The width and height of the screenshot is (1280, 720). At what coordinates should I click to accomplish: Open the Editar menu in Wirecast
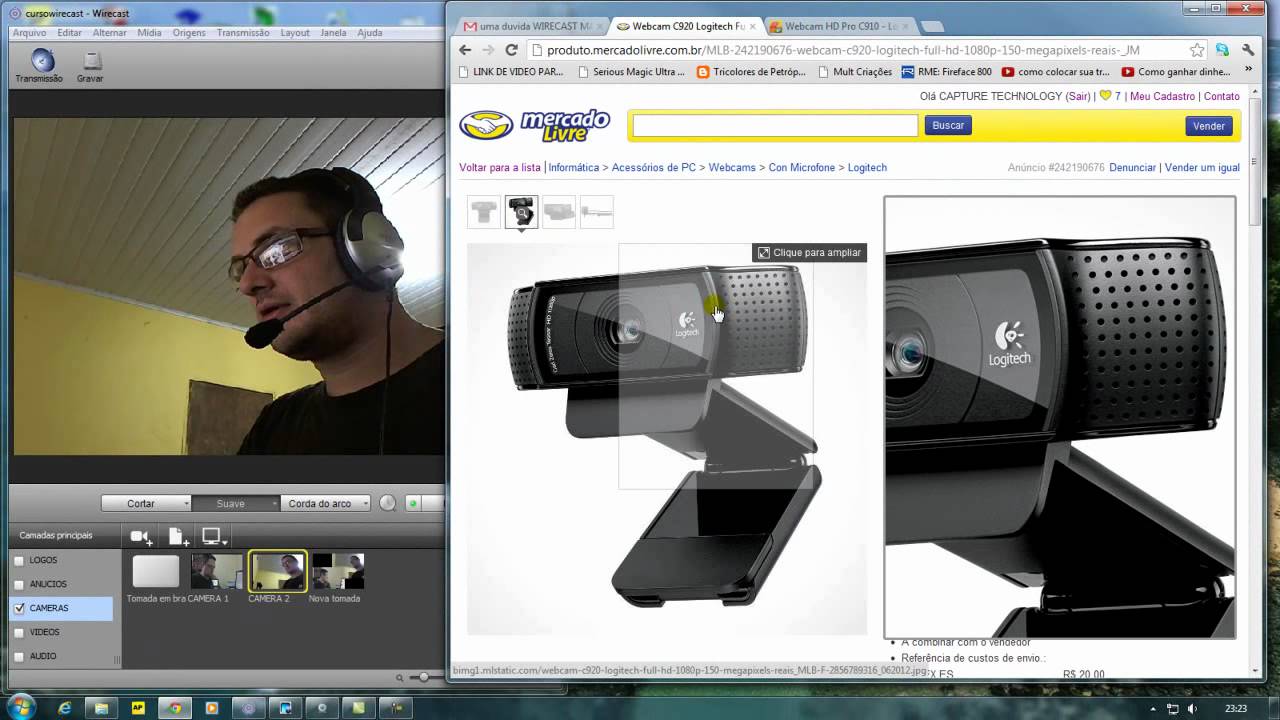pos(70,33)
